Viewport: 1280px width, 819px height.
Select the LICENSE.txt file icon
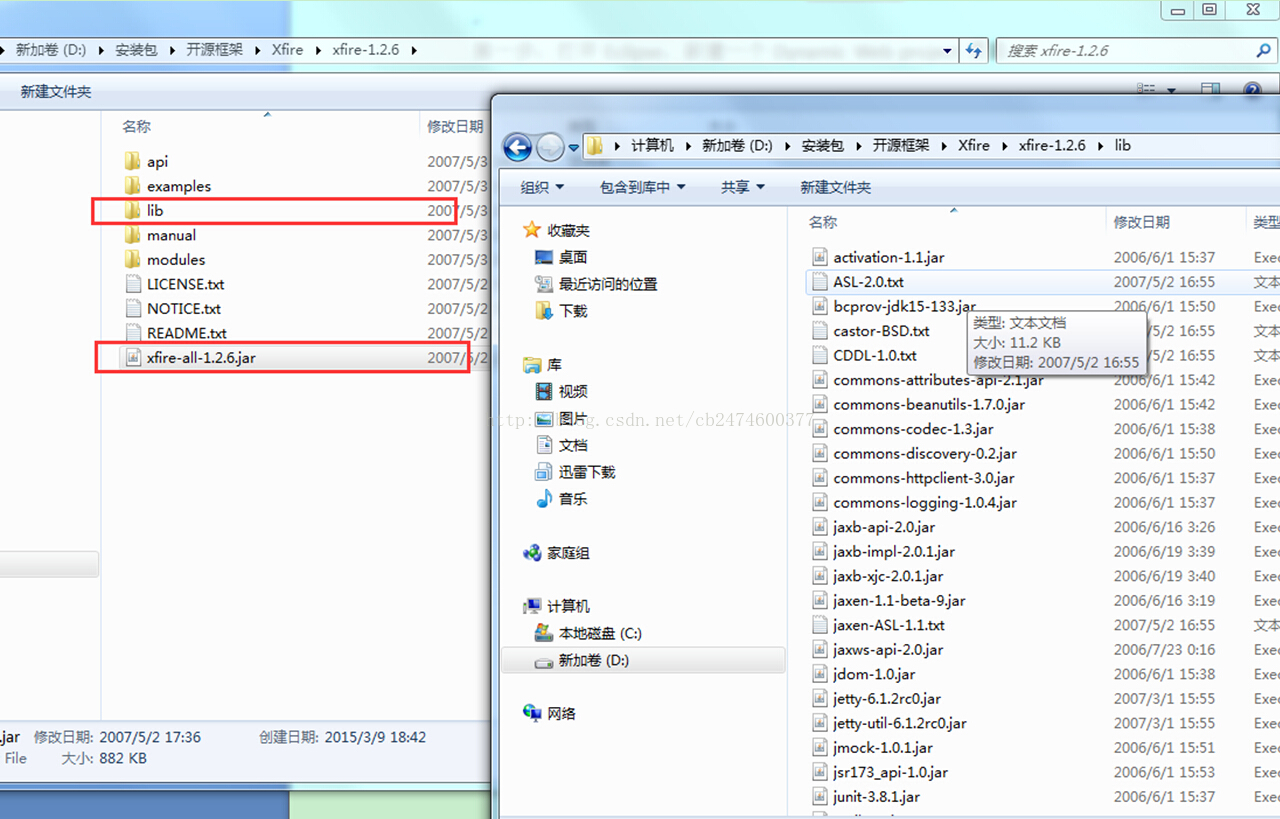[x=134, y=284]
